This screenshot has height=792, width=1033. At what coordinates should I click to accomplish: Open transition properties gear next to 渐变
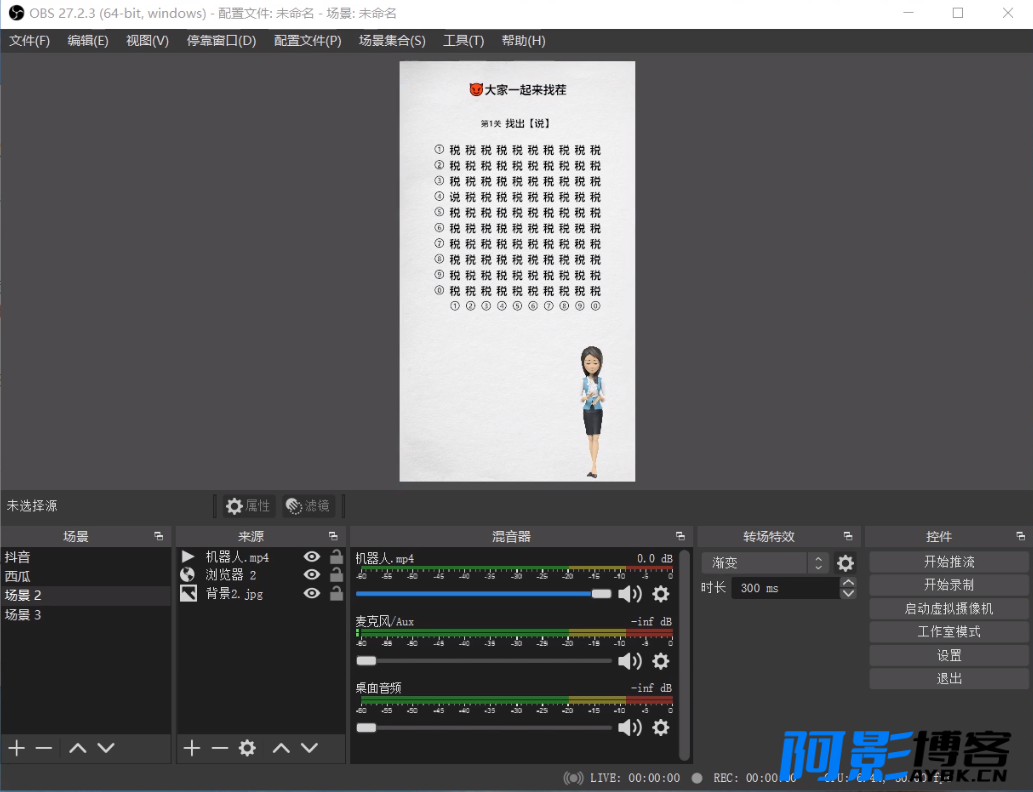845,563
